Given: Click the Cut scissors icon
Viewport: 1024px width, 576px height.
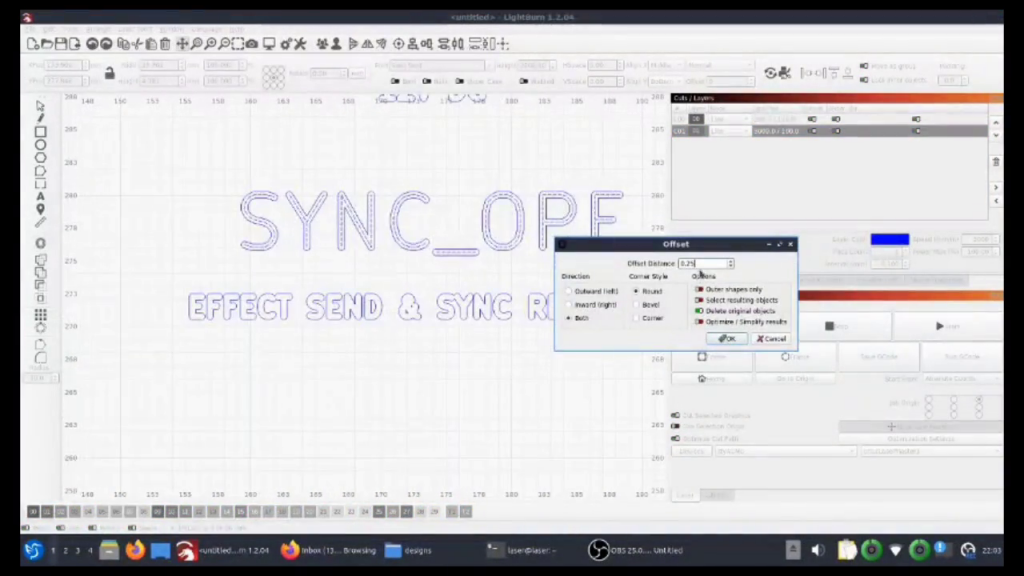Looking at the screenshot, I should coord(137,44).
